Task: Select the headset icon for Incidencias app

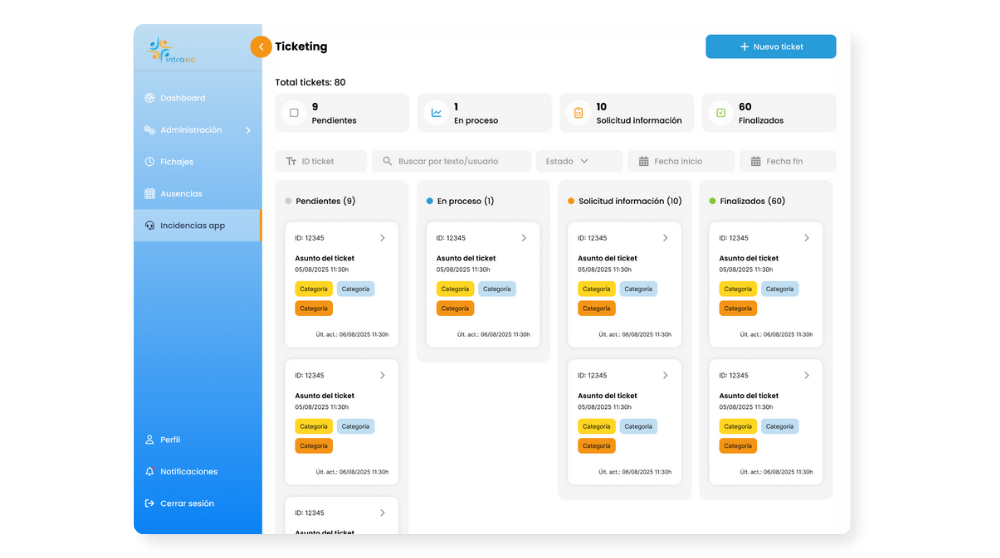Action: pyautogui.click(x=149, y=226)
